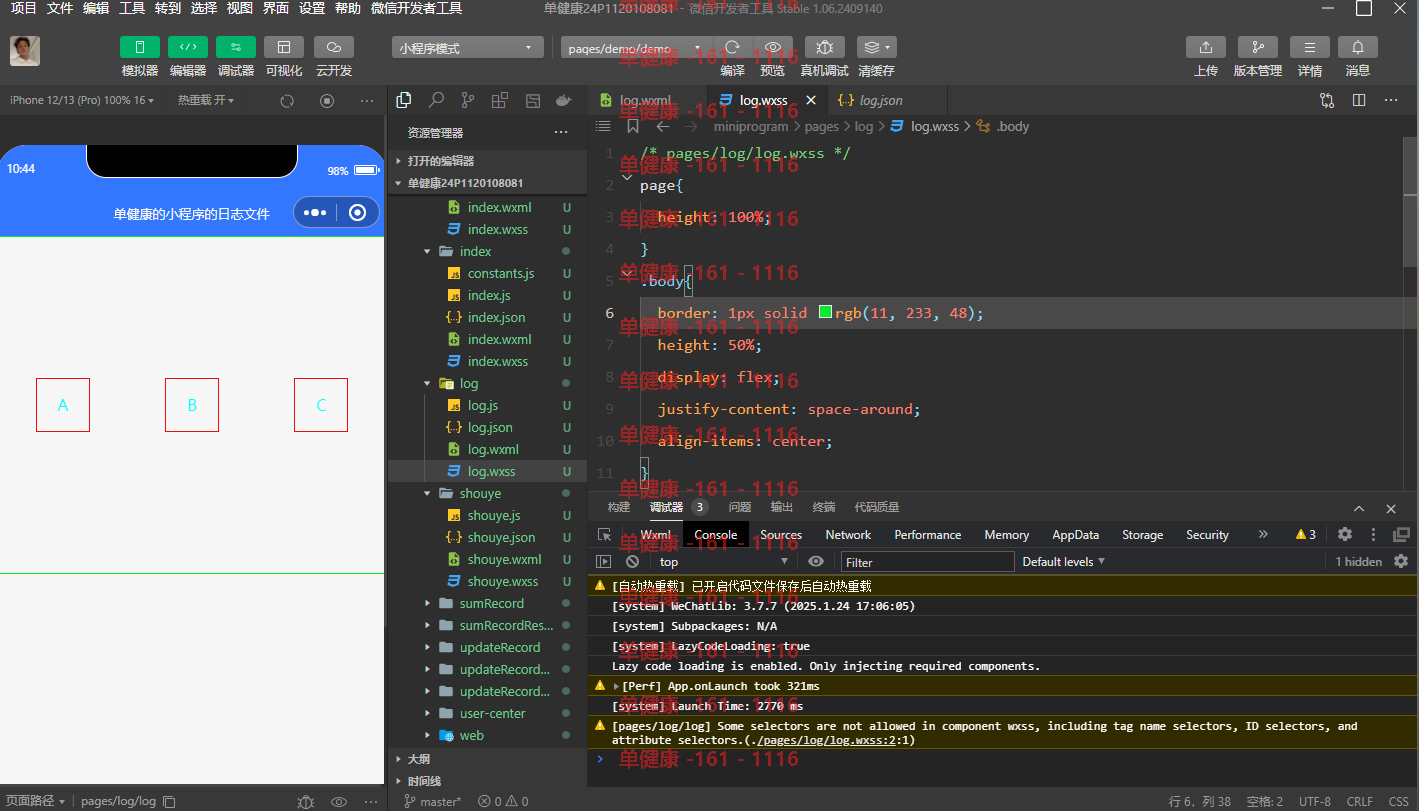The height and width of the screenshot is (811, 1419).
Task: Switch to the log.wxml editor tab
Action: pos(646,100)
